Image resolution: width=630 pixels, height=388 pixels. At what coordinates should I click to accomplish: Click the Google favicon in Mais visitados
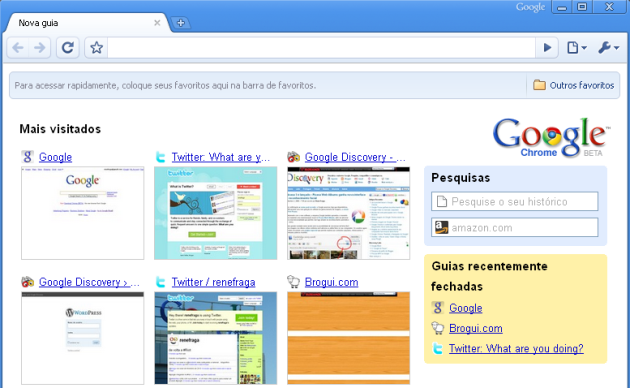(x=28, y=157)
